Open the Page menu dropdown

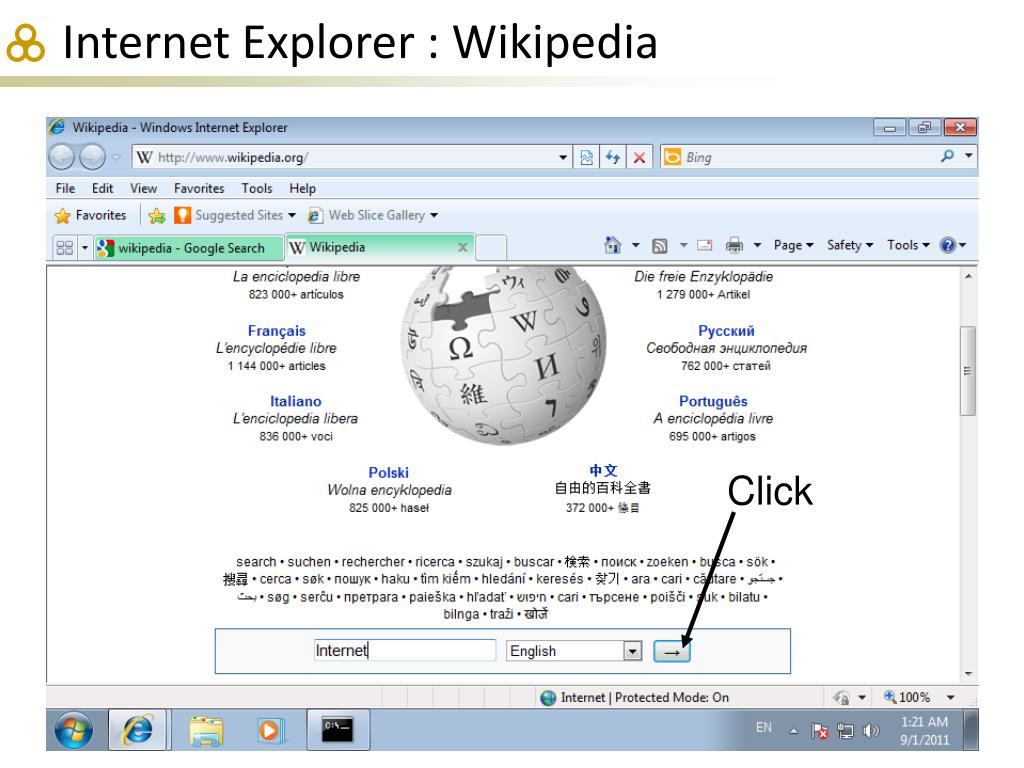coord(793,245)
